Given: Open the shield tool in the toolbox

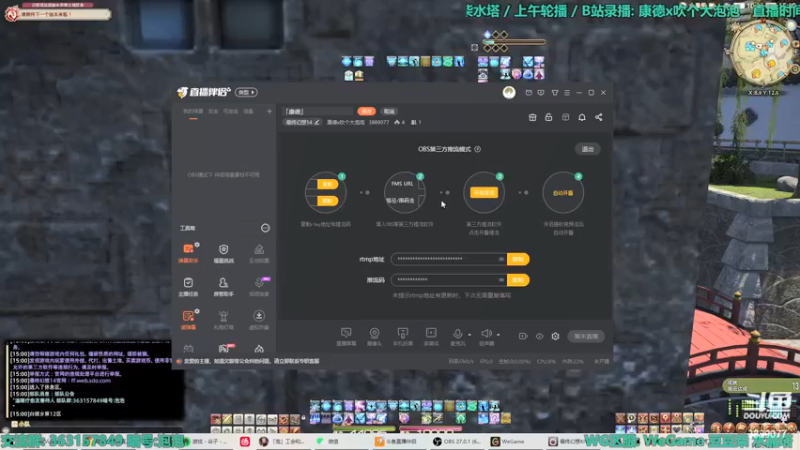Looking at the screenshot, I should (223, 253).
